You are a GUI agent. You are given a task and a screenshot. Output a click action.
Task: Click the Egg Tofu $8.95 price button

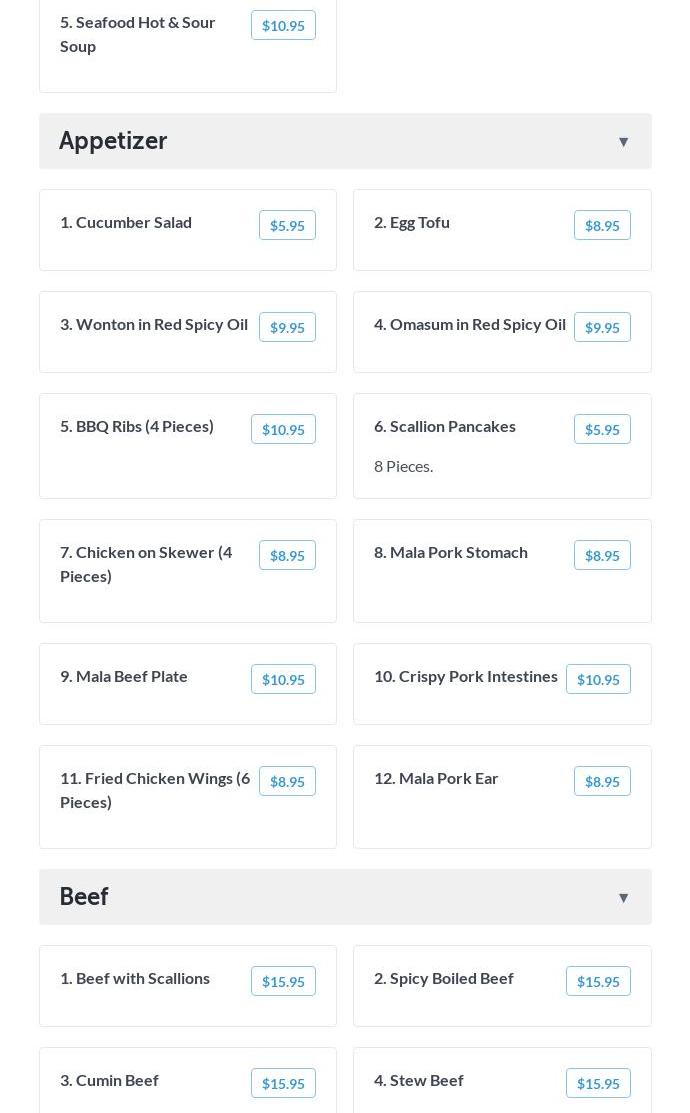point(602,226)
